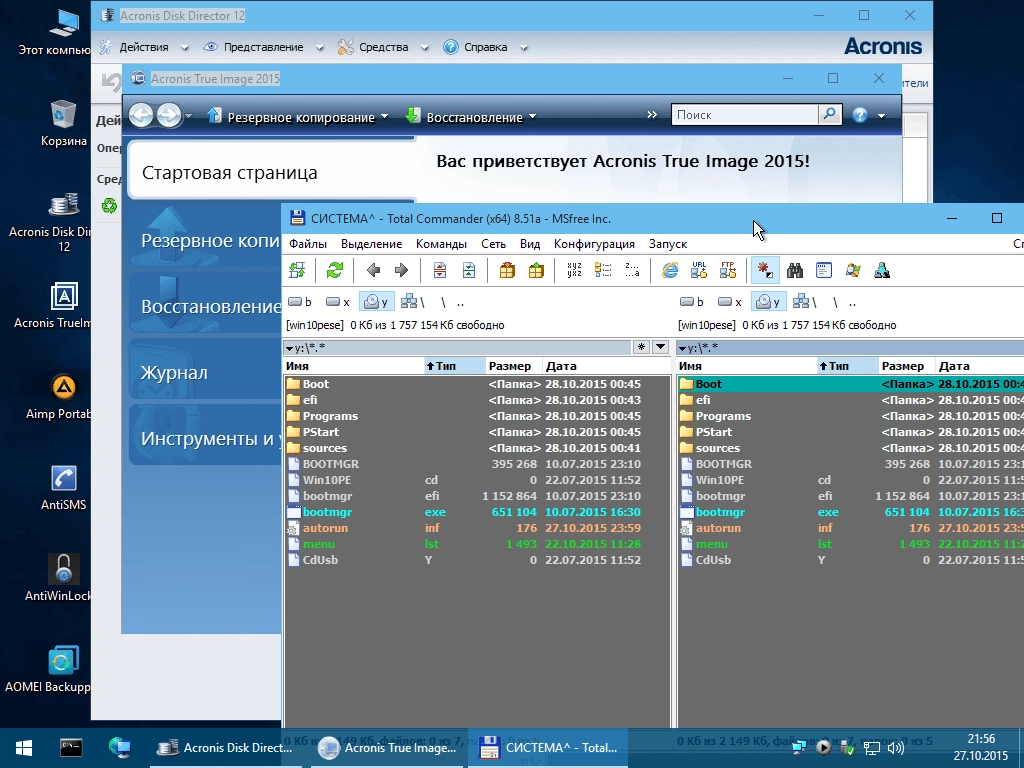1024x768 pixels.
Task: Click the Acronis True Image back arrow
Action: point(141,116)
